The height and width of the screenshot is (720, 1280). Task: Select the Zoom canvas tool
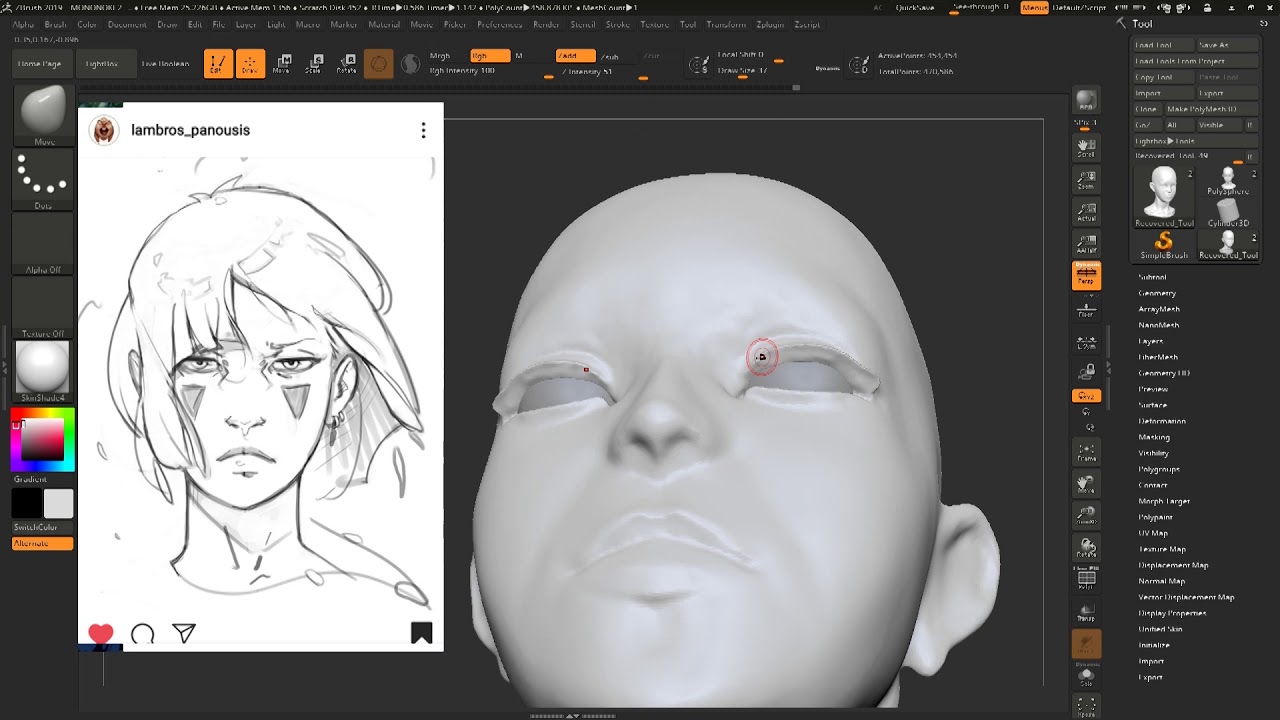(x=1086, y=180)
